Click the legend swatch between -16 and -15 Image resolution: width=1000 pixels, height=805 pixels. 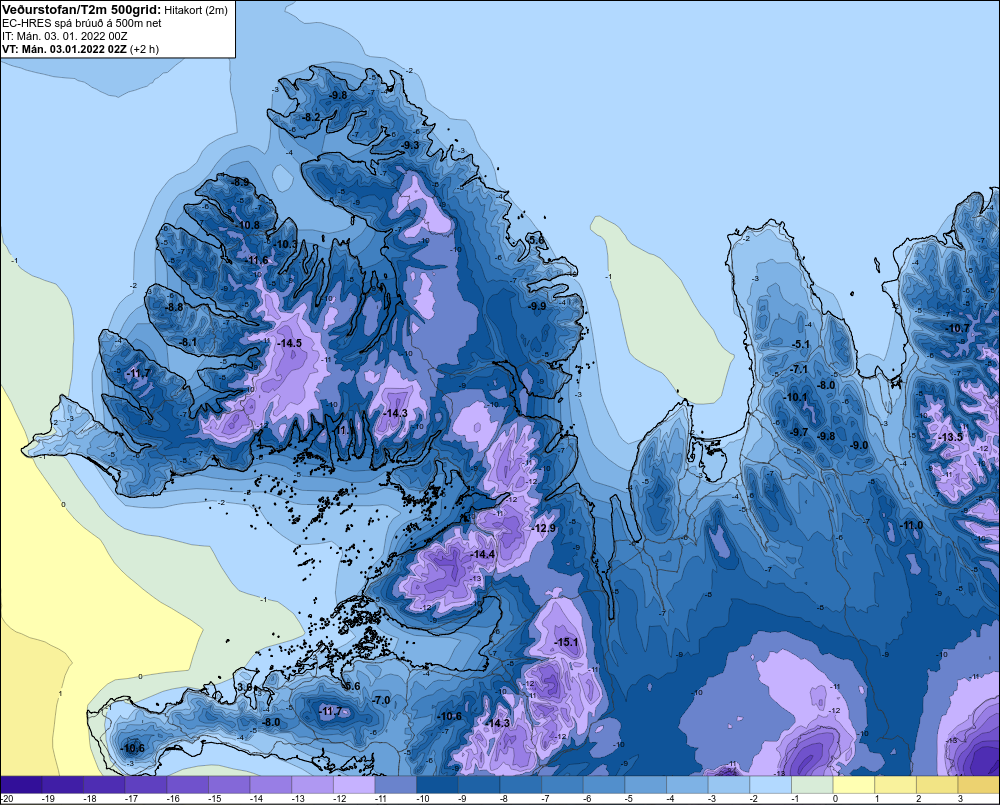pos(188,785)
